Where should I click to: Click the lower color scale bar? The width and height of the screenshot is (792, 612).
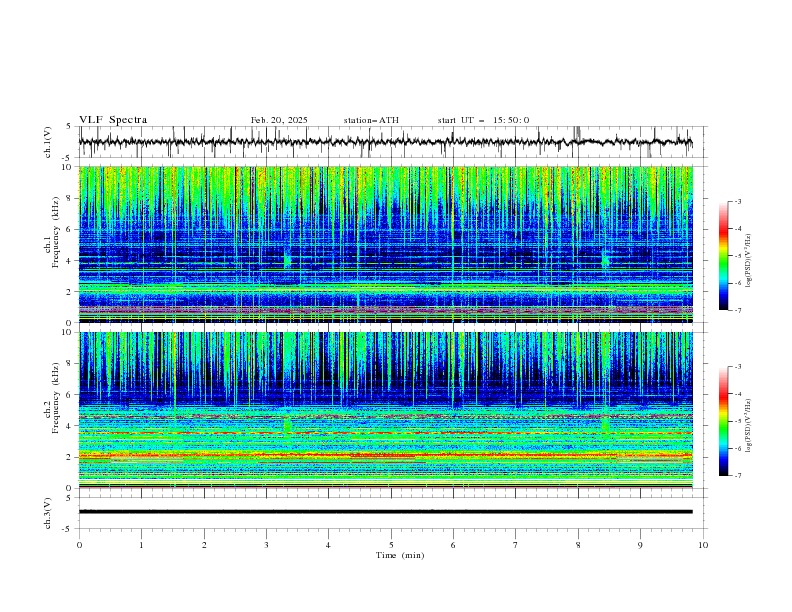pyautogui.click(x=723, y=421)
